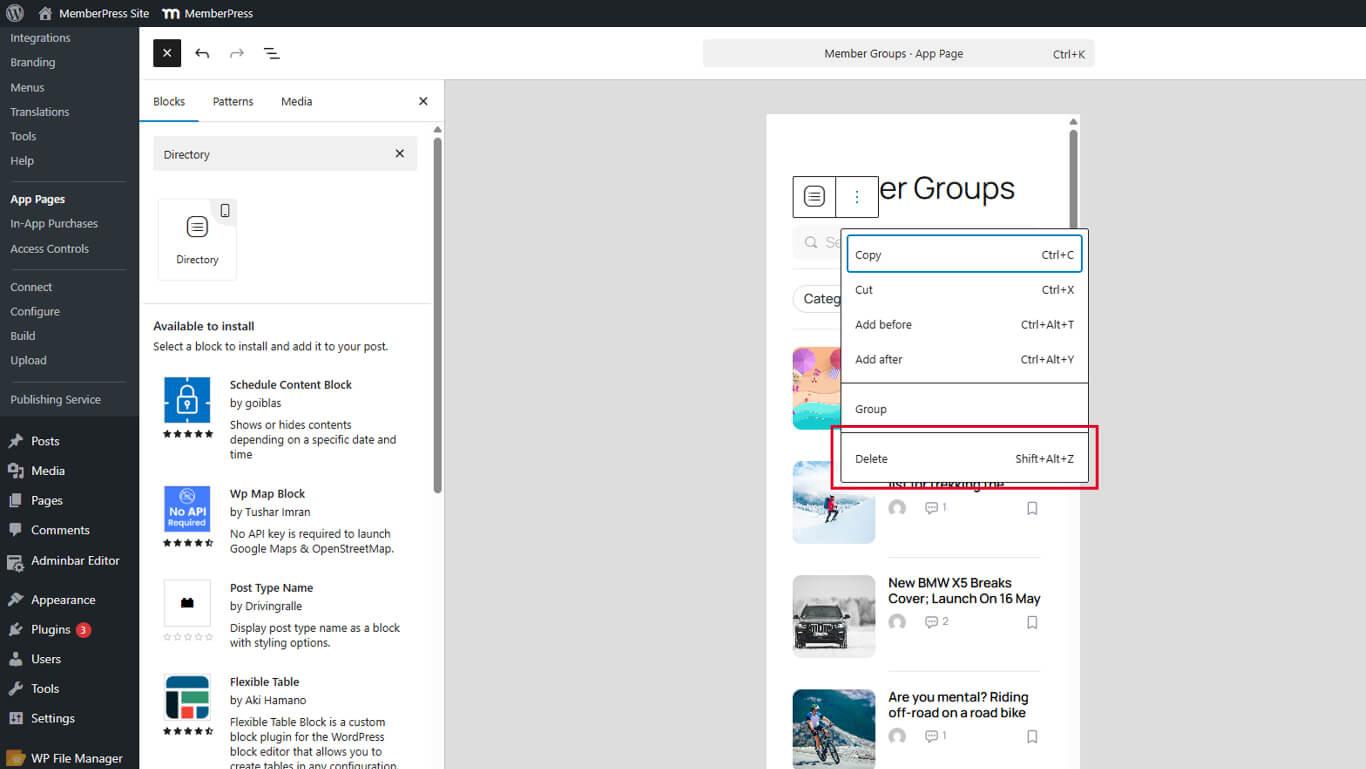Click the Directory block type toolbar icon
The height and width of the screenshot is (769, 1366).
[814, 197]
